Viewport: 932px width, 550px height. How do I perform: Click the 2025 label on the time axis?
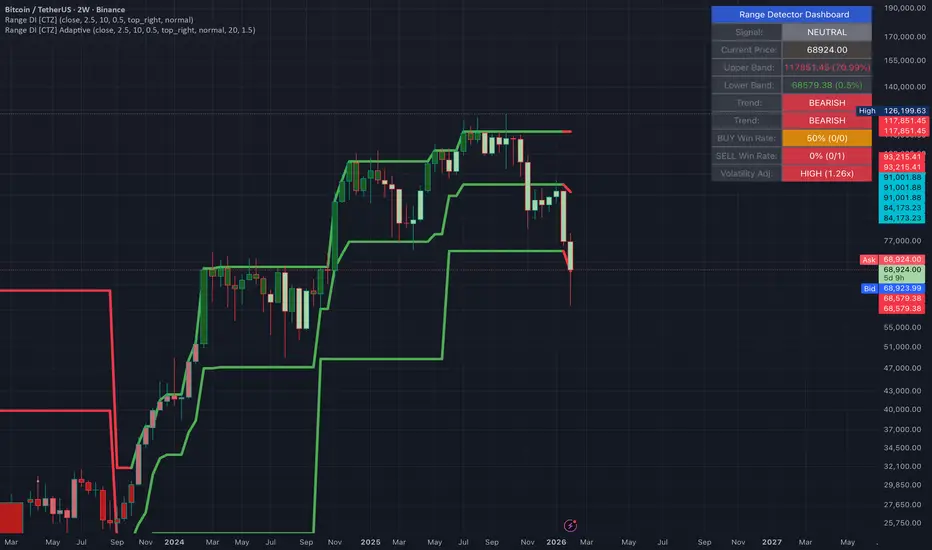pos(370,542)
